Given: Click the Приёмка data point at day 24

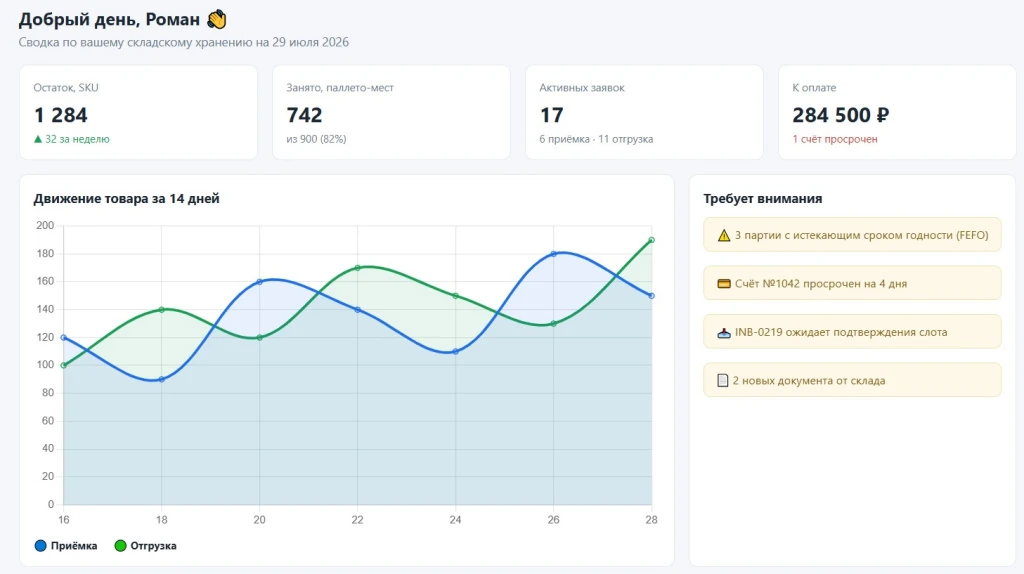Looking at the screenshot, I should 455,351.
